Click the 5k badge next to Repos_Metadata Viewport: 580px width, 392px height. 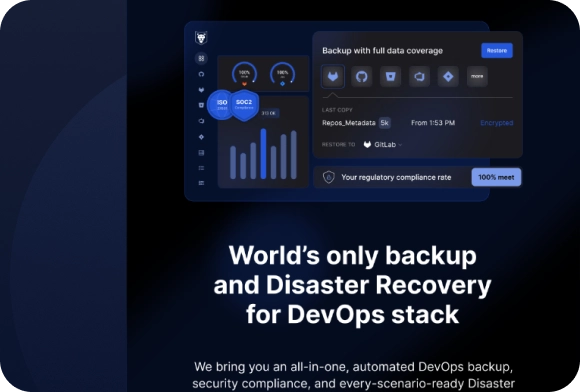(385, 123)
